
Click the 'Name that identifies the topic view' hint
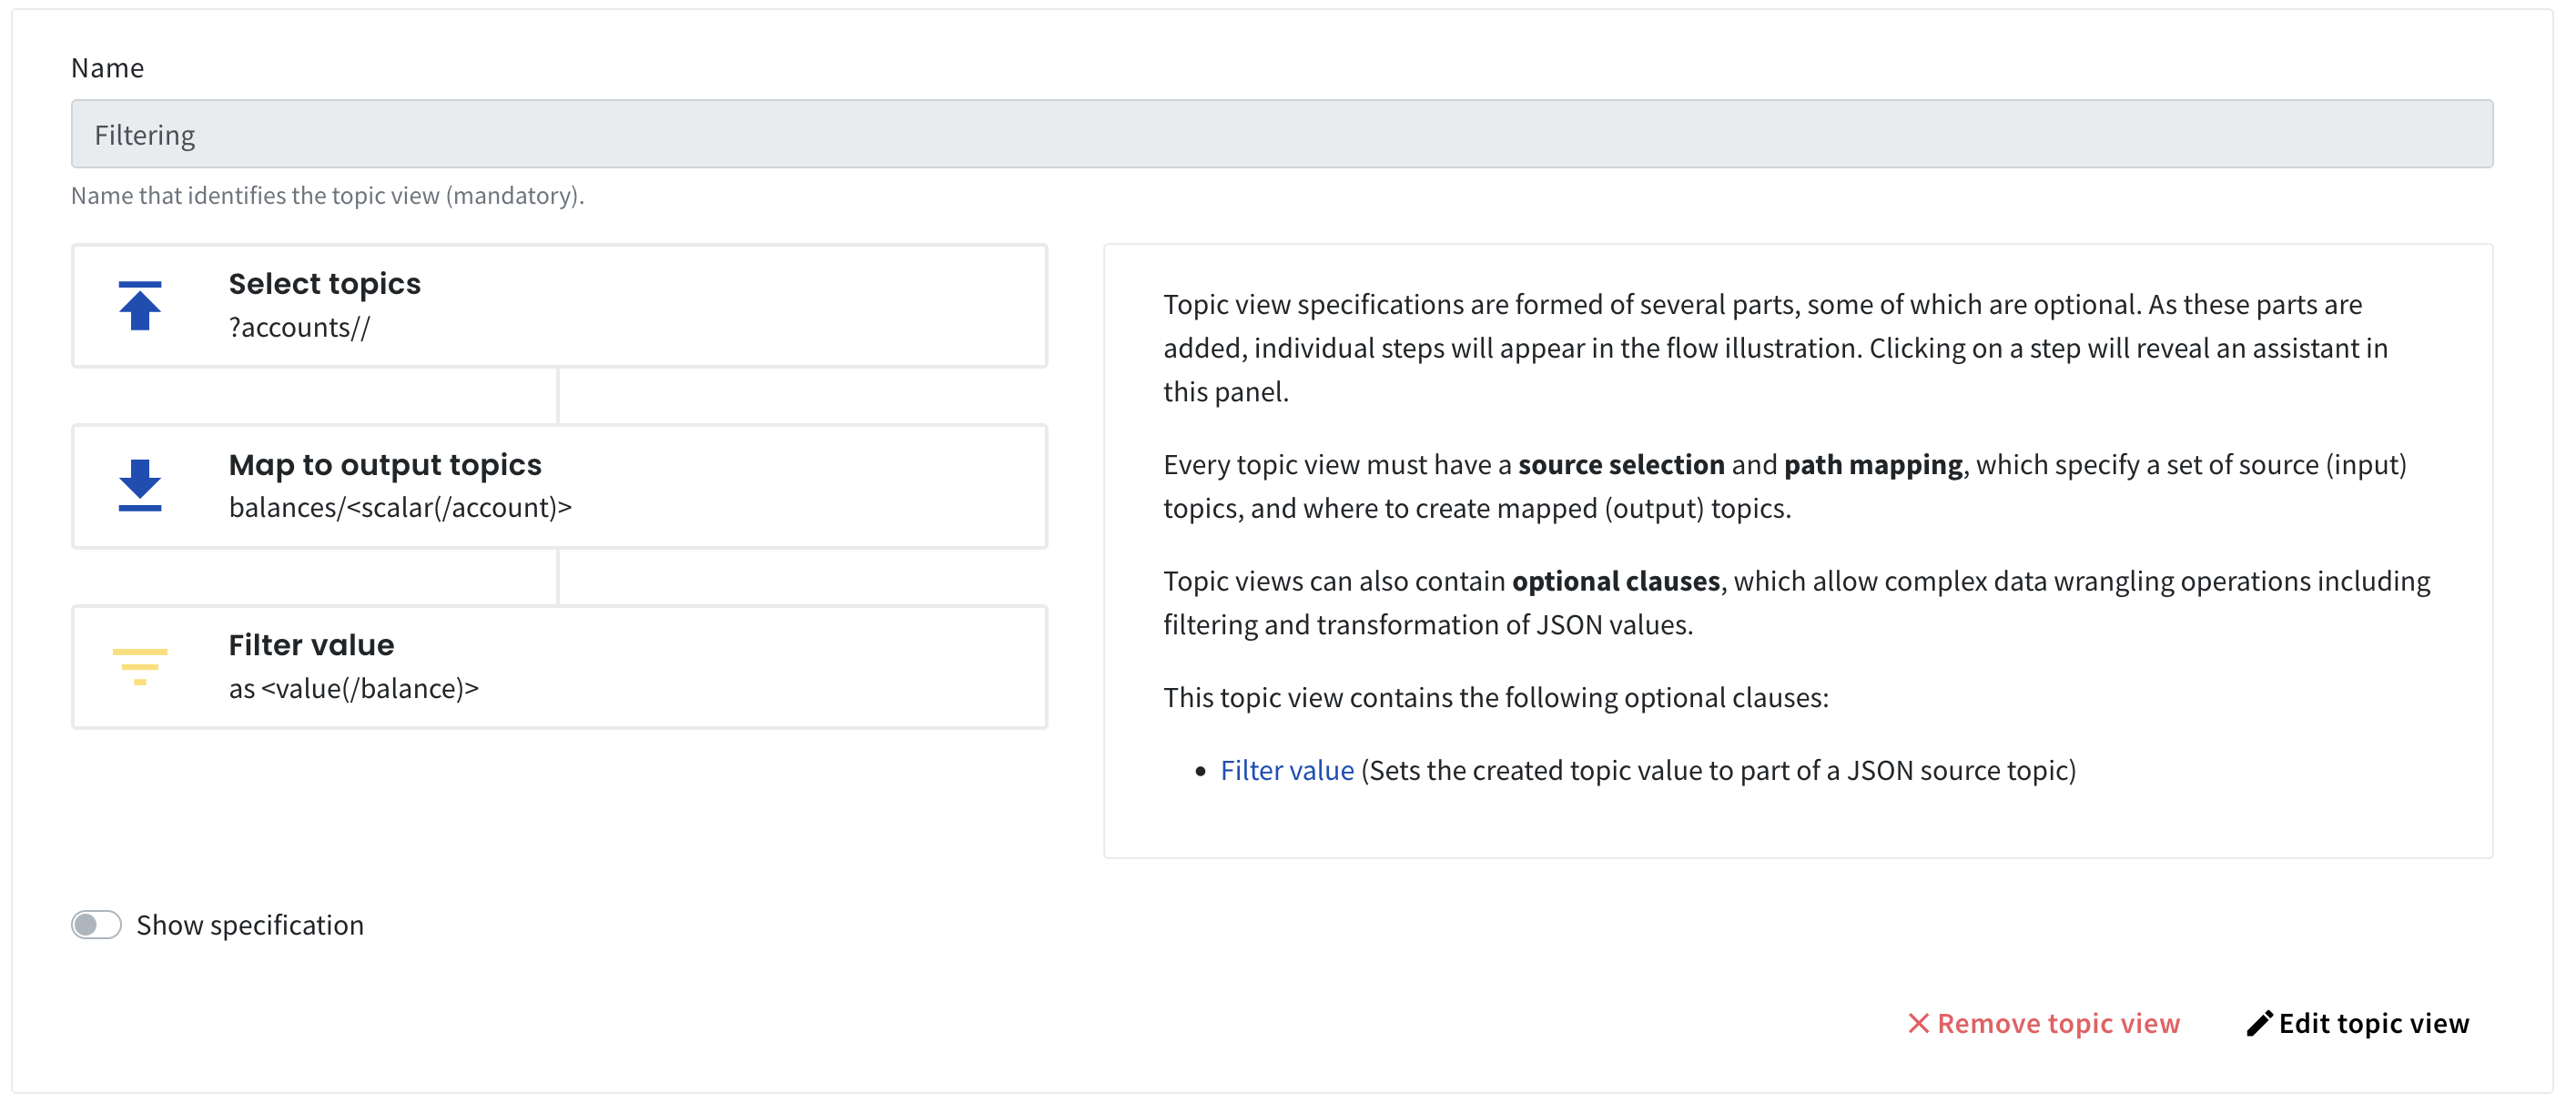327,195
